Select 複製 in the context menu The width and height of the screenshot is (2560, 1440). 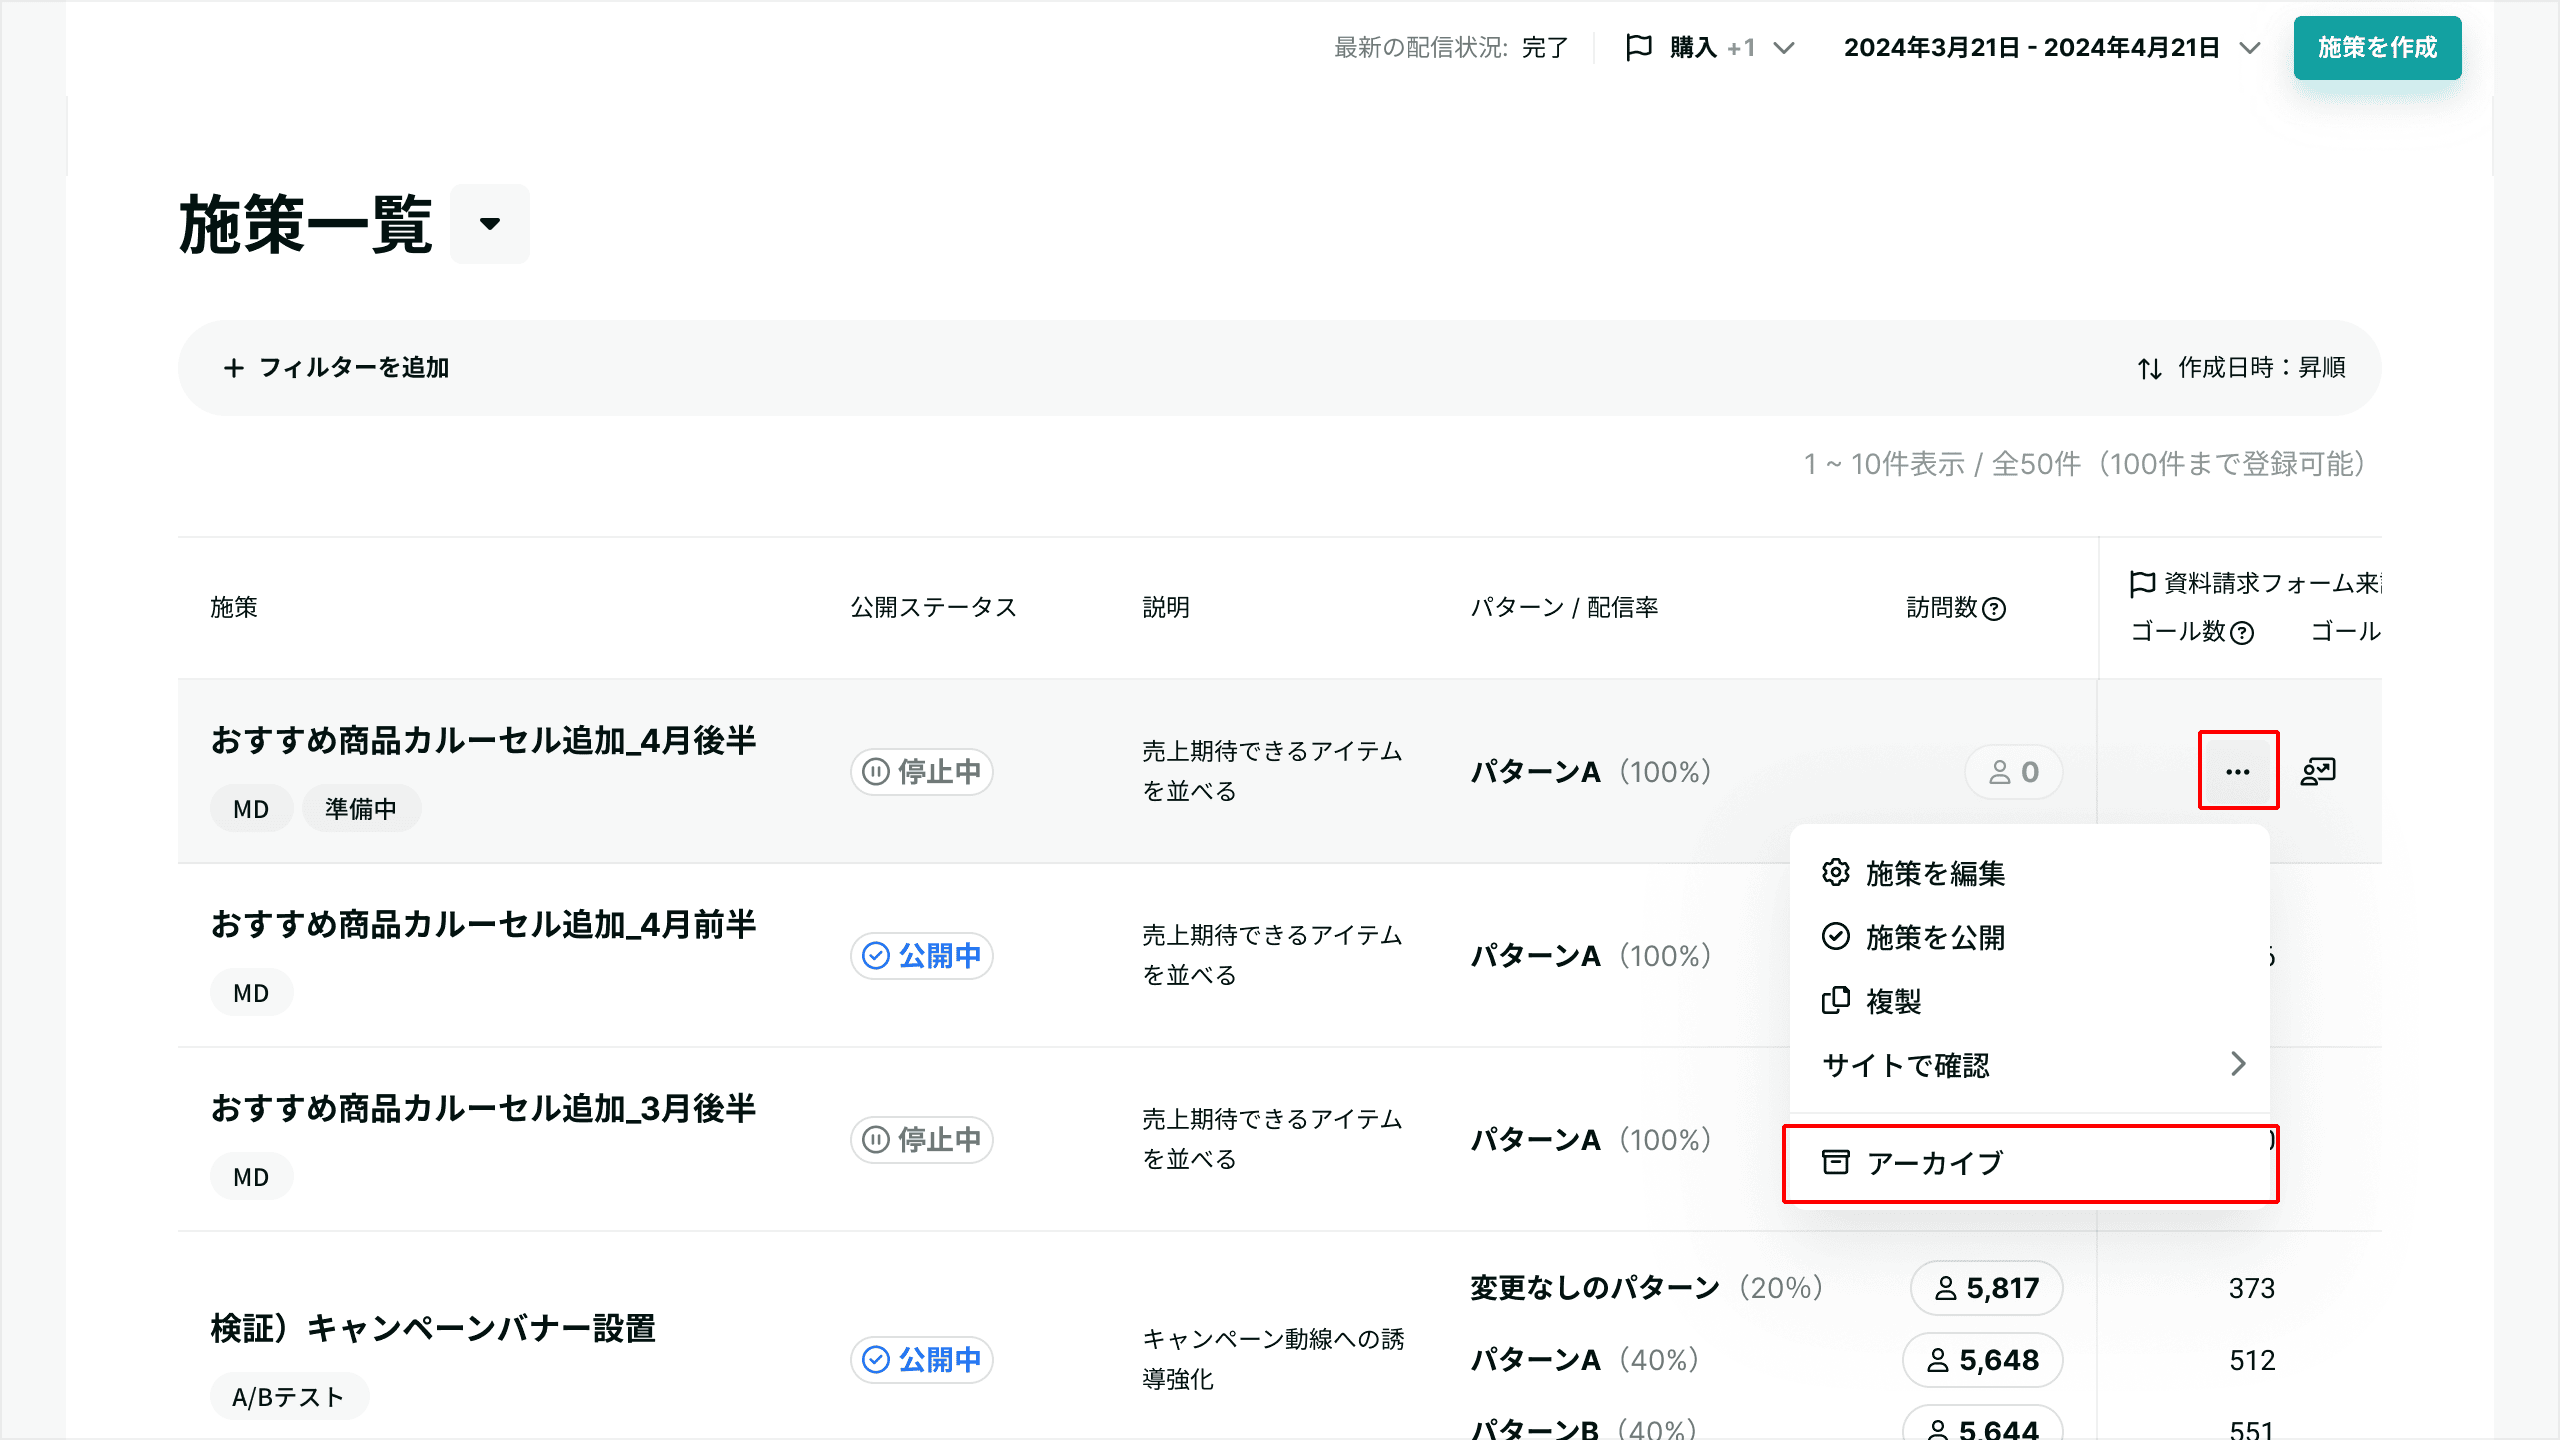(2030, 1001)
